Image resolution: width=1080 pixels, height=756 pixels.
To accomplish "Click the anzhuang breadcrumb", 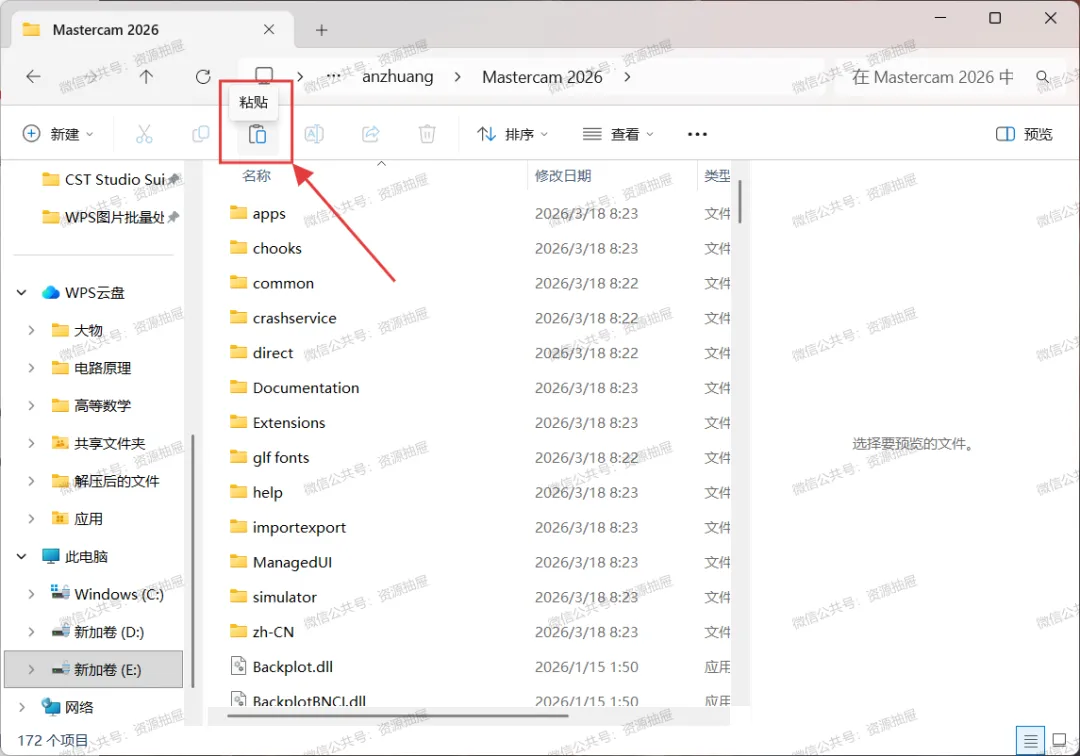I will (397, 76).
